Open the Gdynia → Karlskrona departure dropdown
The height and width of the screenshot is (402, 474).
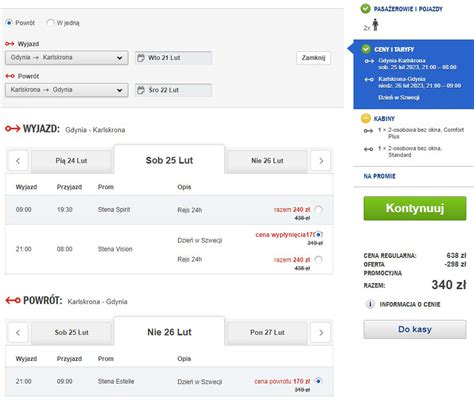pos(67,58)
